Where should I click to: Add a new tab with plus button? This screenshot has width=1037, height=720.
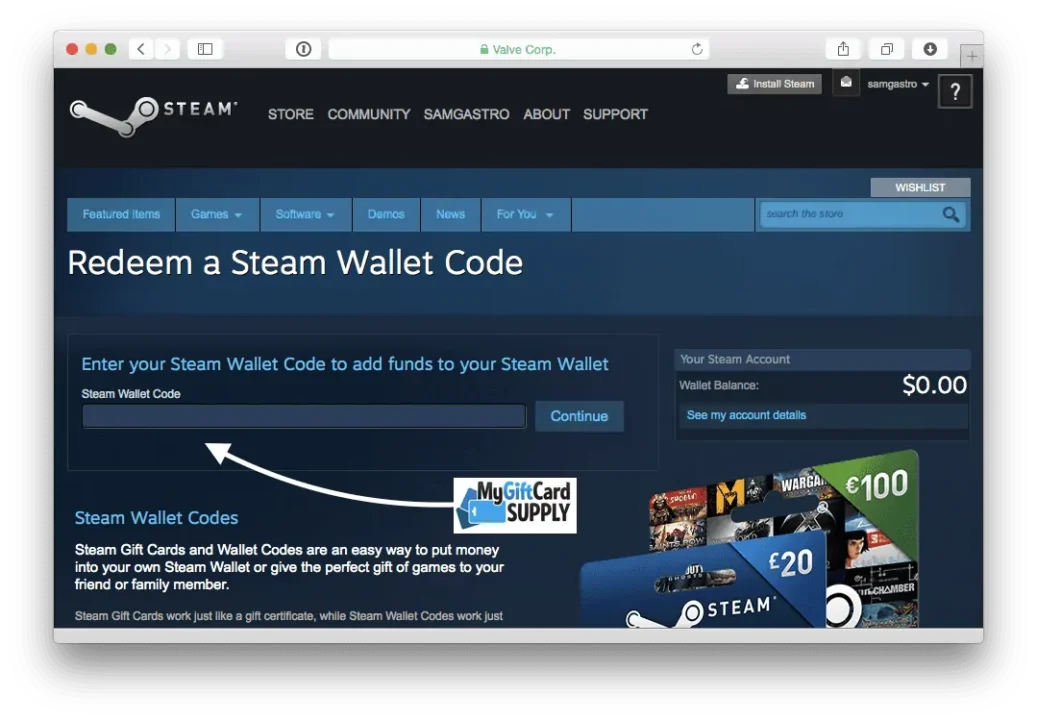972,56
